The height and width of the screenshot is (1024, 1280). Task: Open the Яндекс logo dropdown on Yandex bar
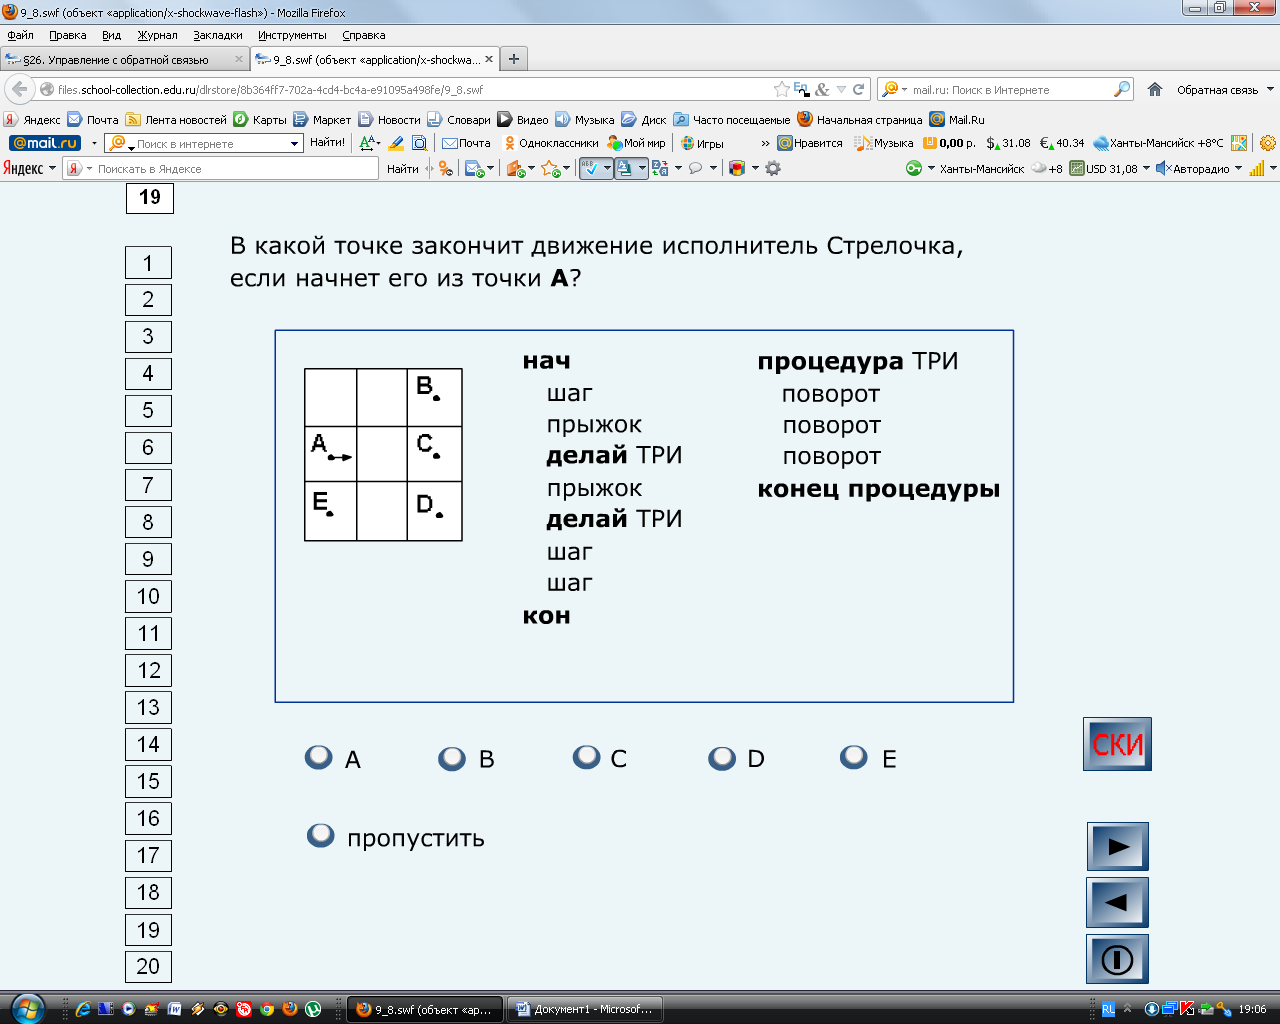[x=29, y=169]
